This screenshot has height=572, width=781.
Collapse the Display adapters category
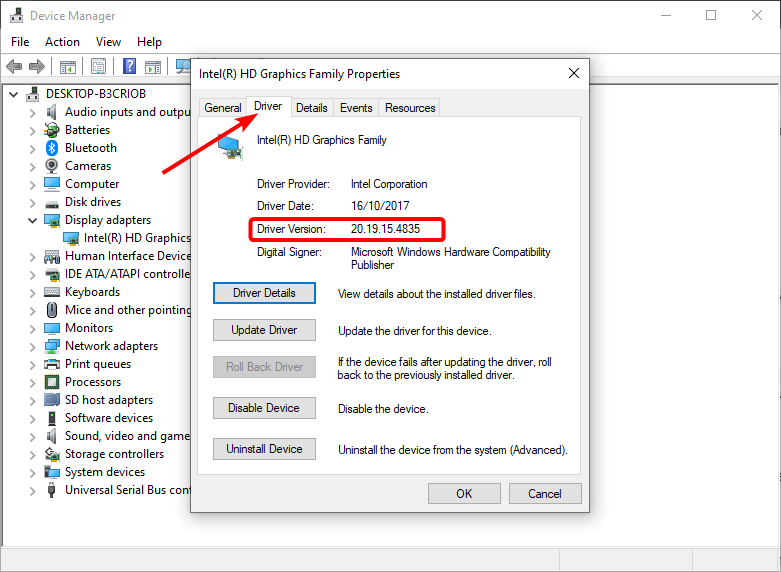point(32,220)
